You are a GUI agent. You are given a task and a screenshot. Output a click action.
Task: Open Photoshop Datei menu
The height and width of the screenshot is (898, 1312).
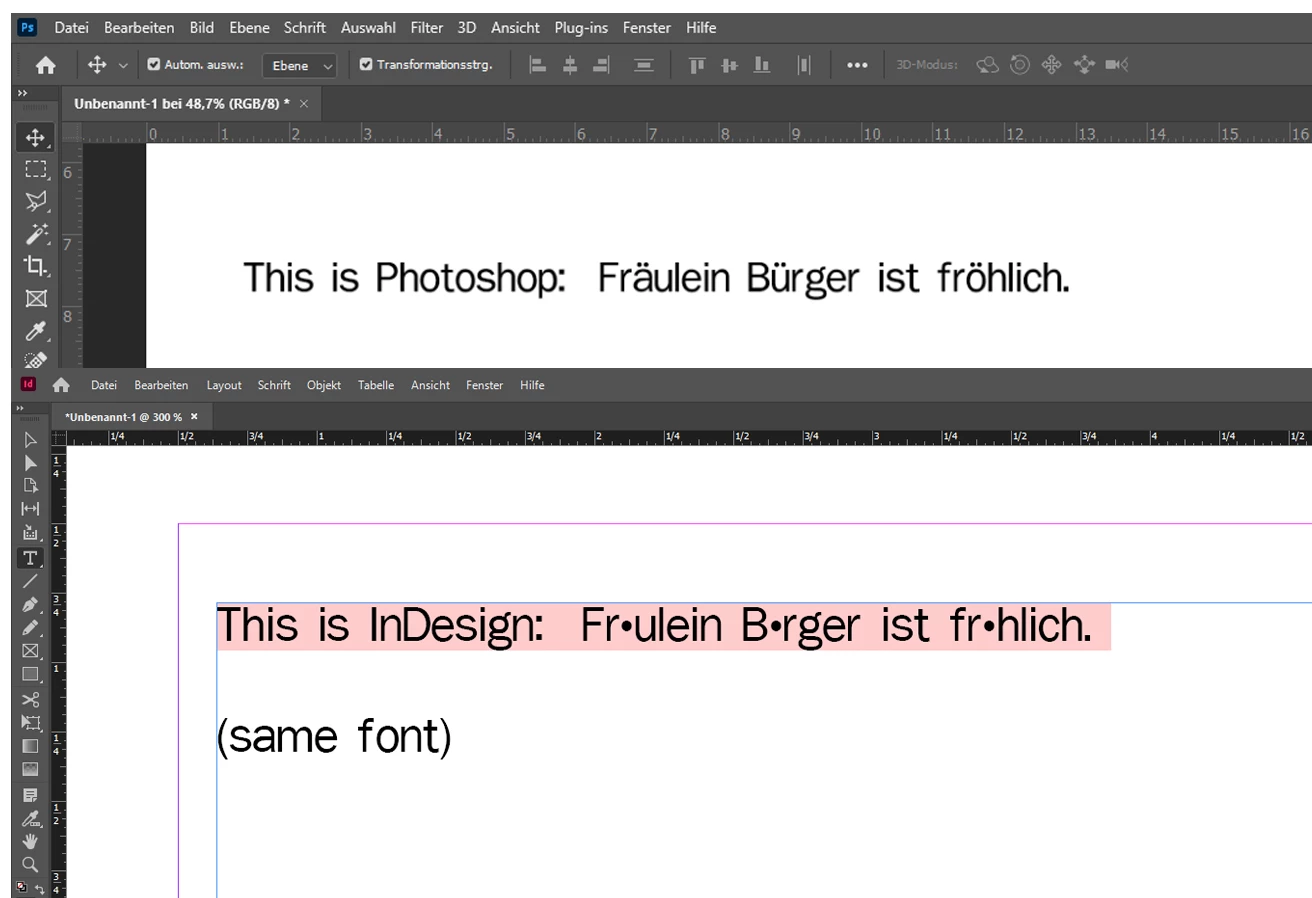tap(71, 28)
